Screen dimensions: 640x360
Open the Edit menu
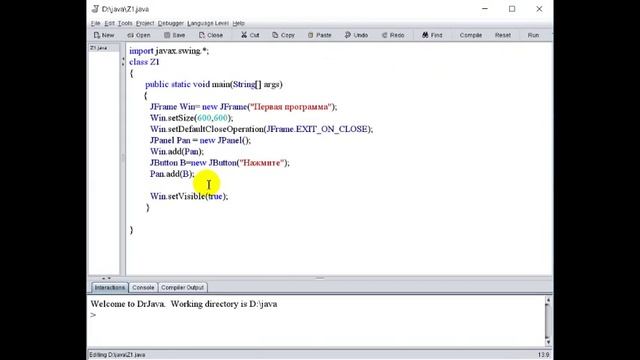[x=109, y=23]
